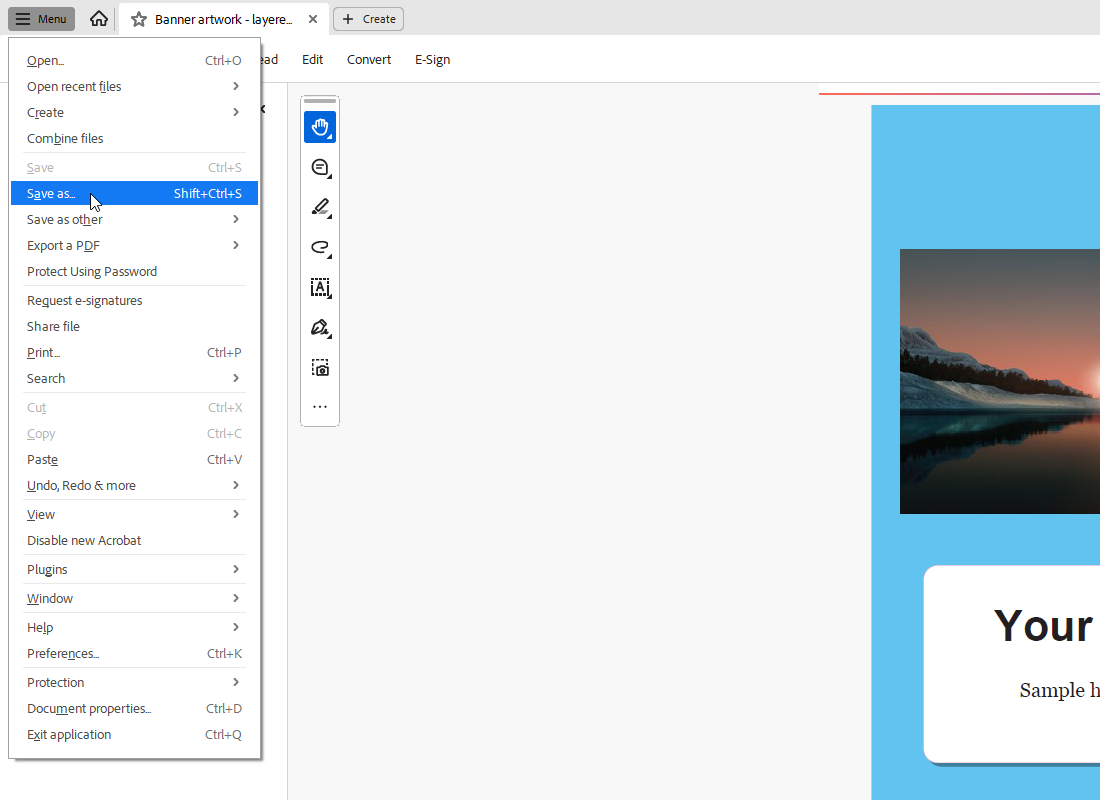
Task: Expand the View submenu
Action: tap(135, 514)
